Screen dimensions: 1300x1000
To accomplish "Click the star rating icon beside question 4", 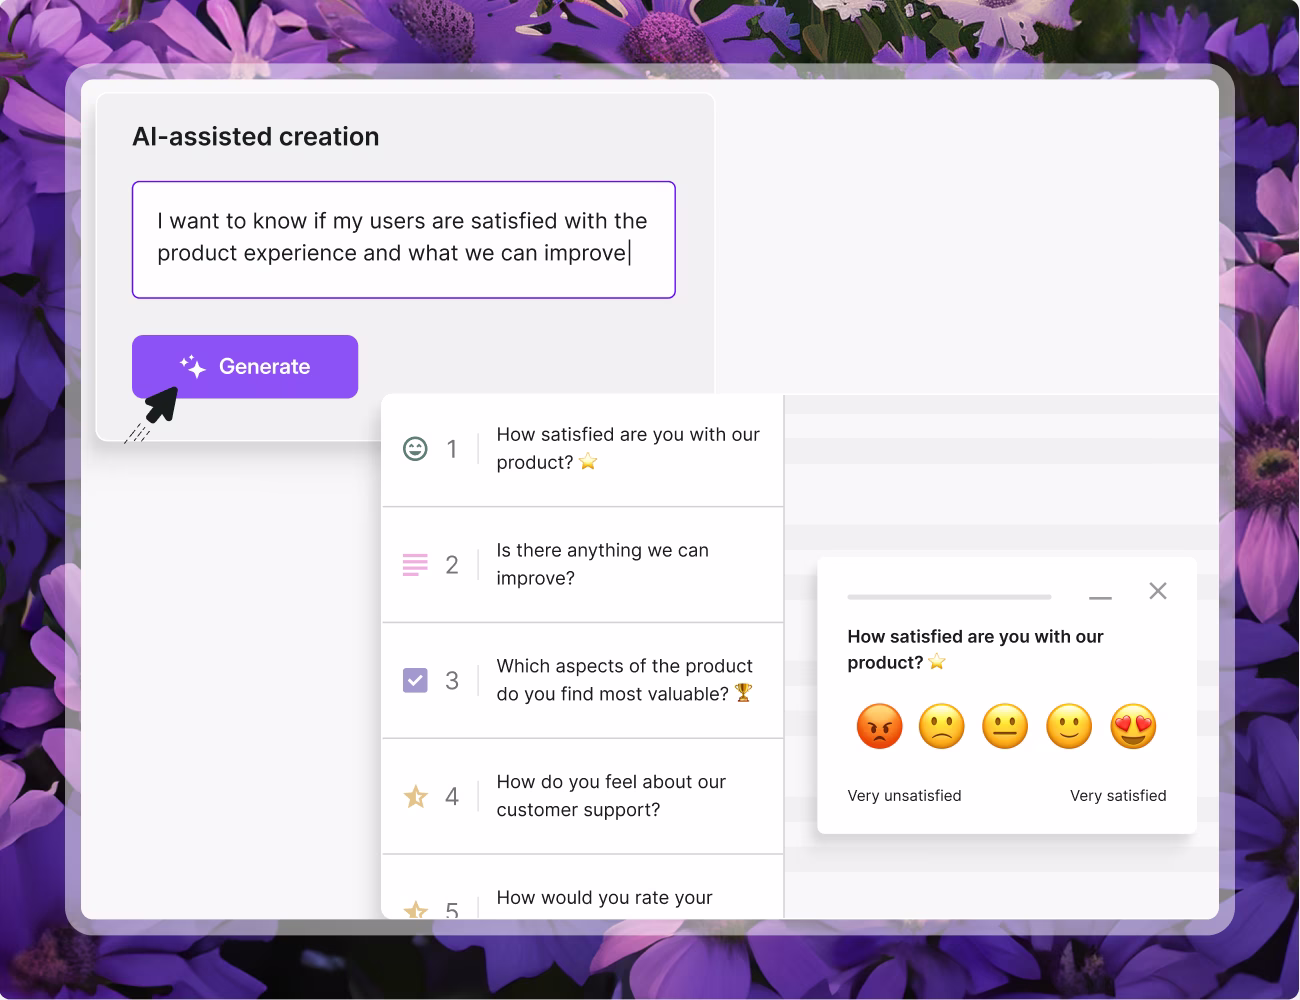I will point(415,796).
